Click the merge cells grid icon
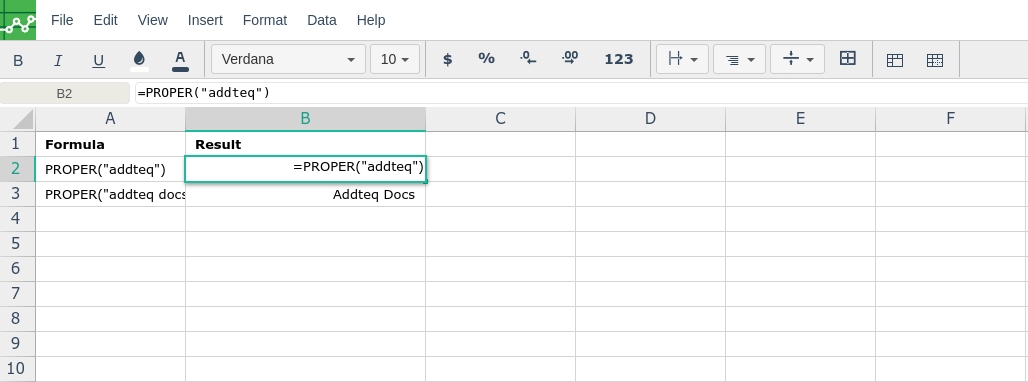Screen dimensions: 1028x382 (x=848, y=59)
